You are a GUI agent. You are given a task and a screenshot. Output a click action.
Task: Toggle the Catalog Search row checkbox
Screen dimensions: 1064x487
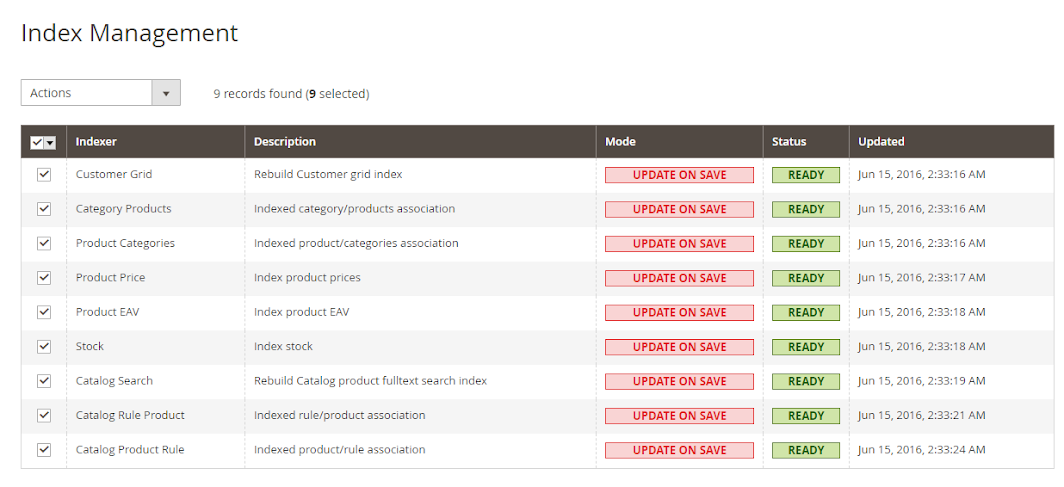click(44, 381)
